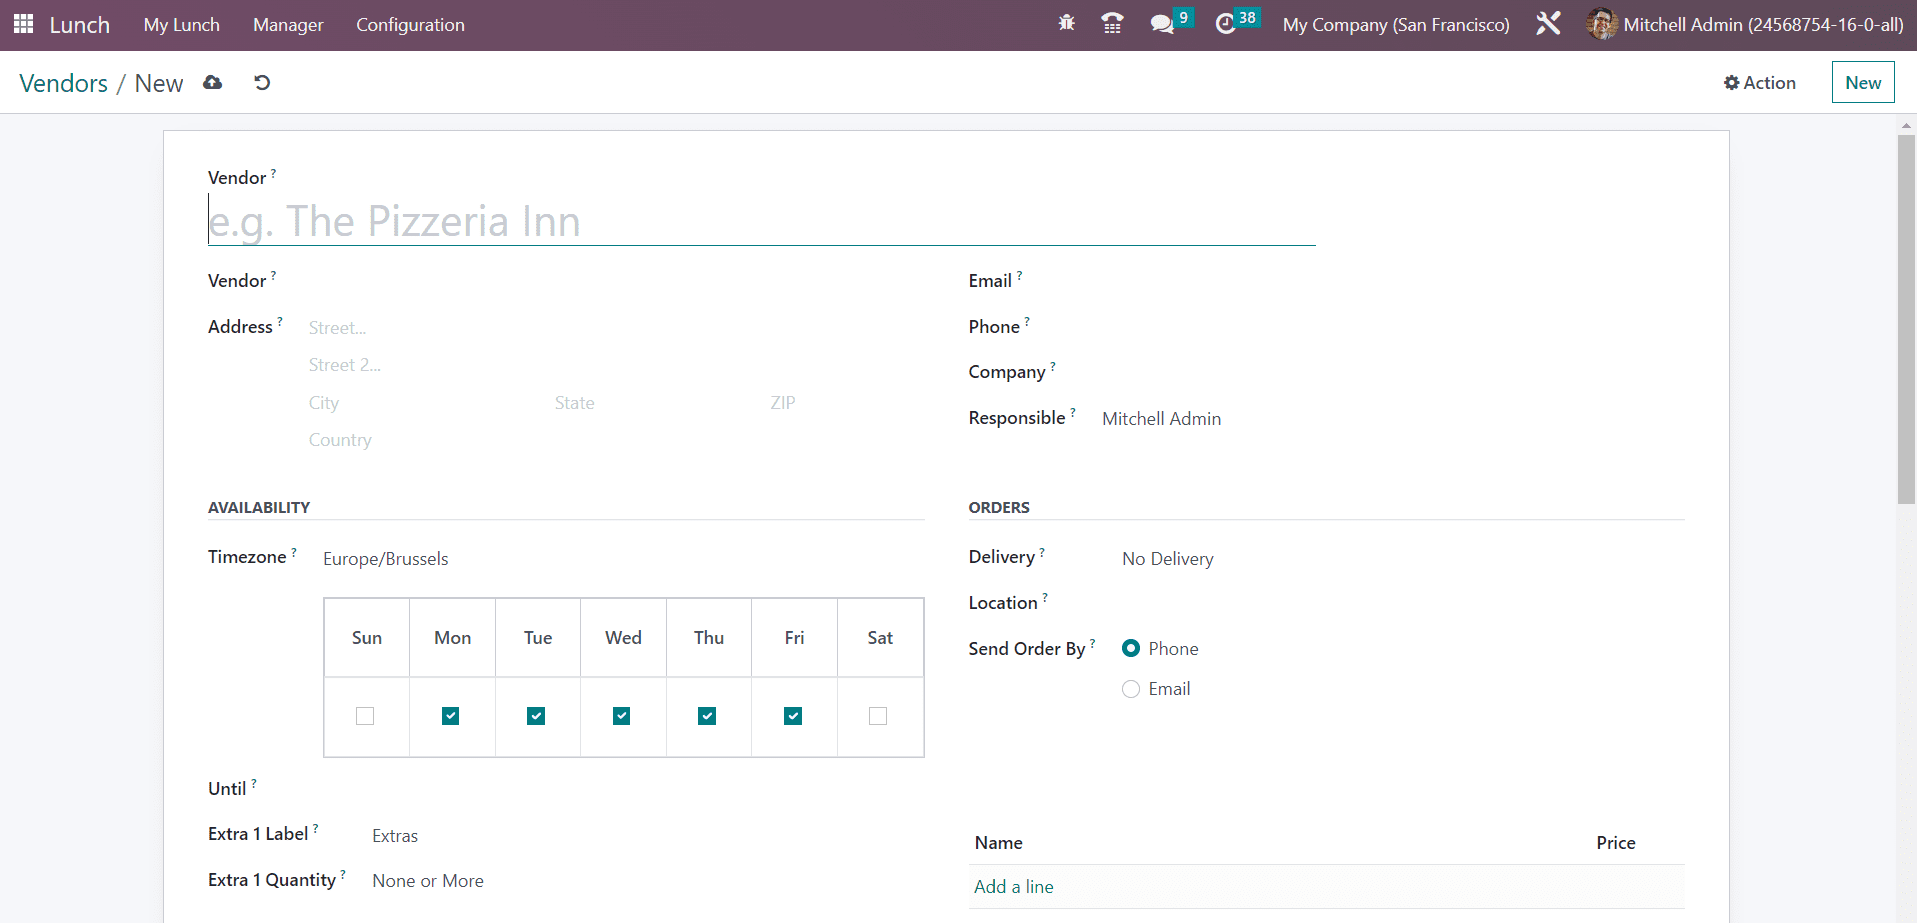The width and height of the screenshot is (1917, 923).
Task: Open the Manager menu
Action: tap(288, 25)
